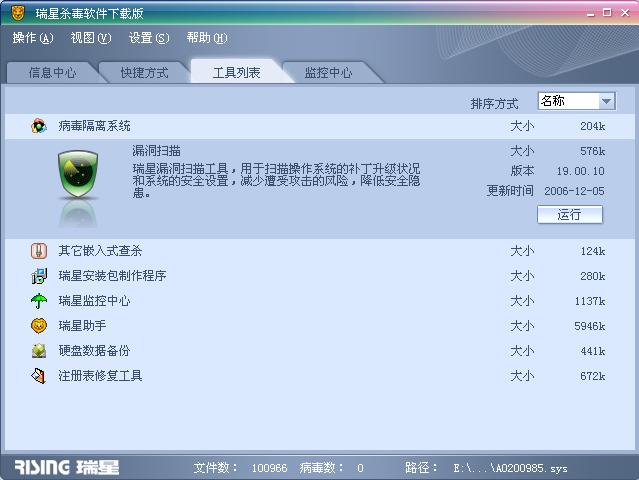Select the 瑞星安装包制作程序 icon
This screenshot has height=480, width=639.
39,276
